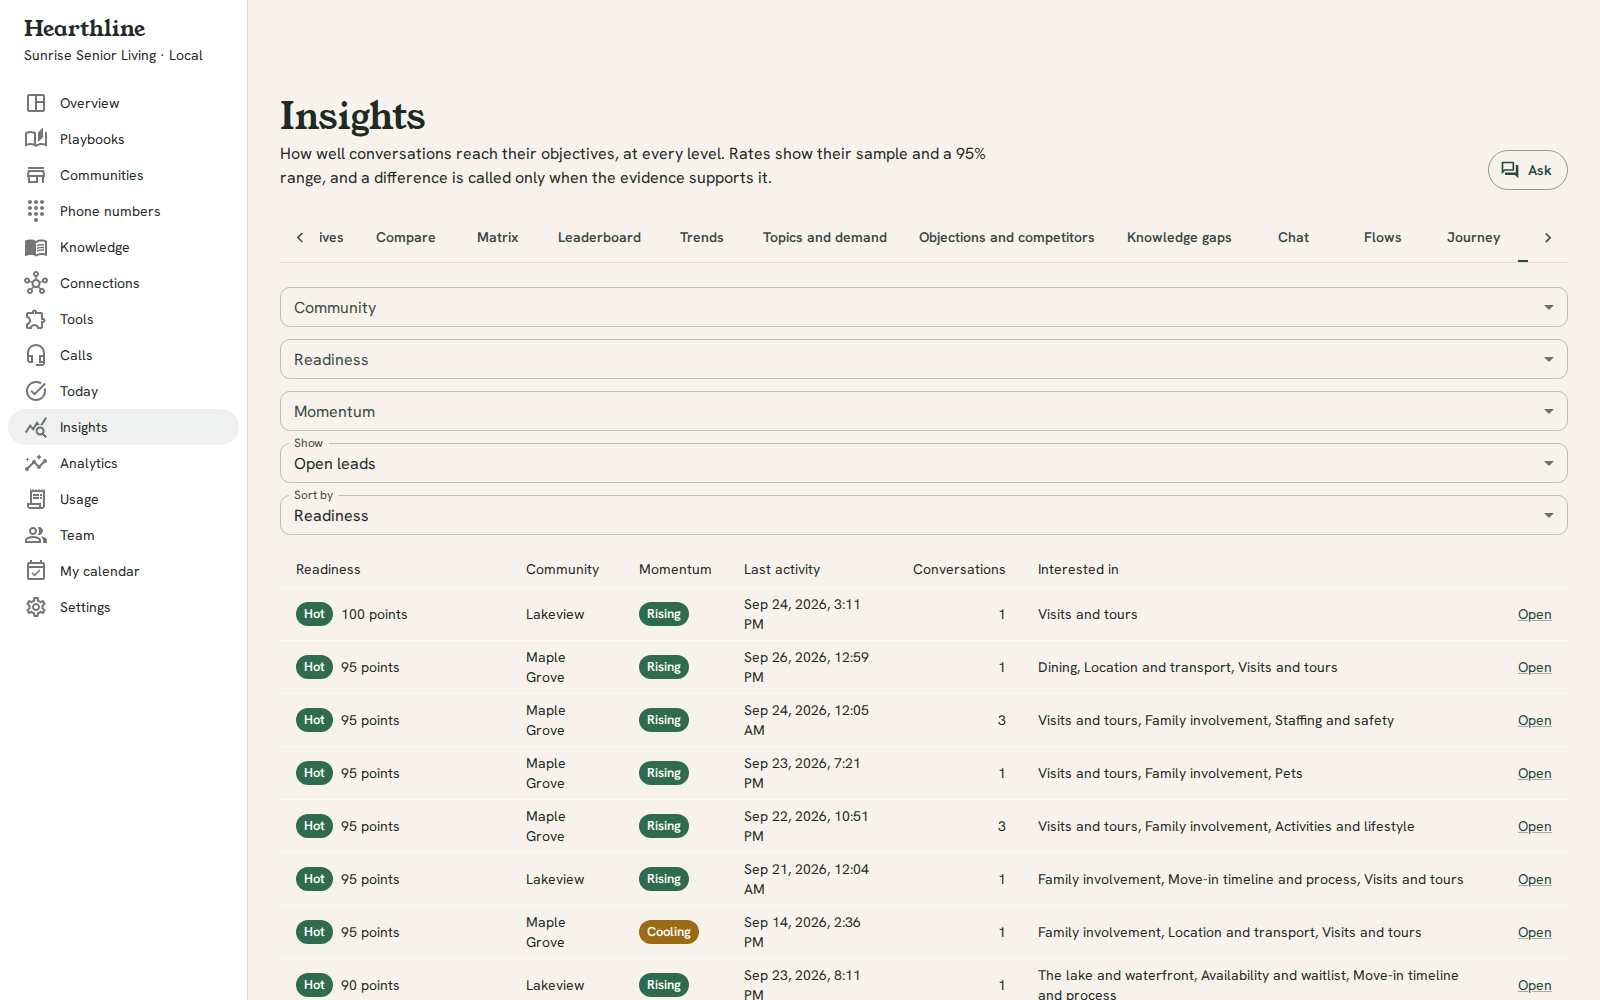
Task: Open the Community filter dropdown
Action: click(x=923, y=307)
